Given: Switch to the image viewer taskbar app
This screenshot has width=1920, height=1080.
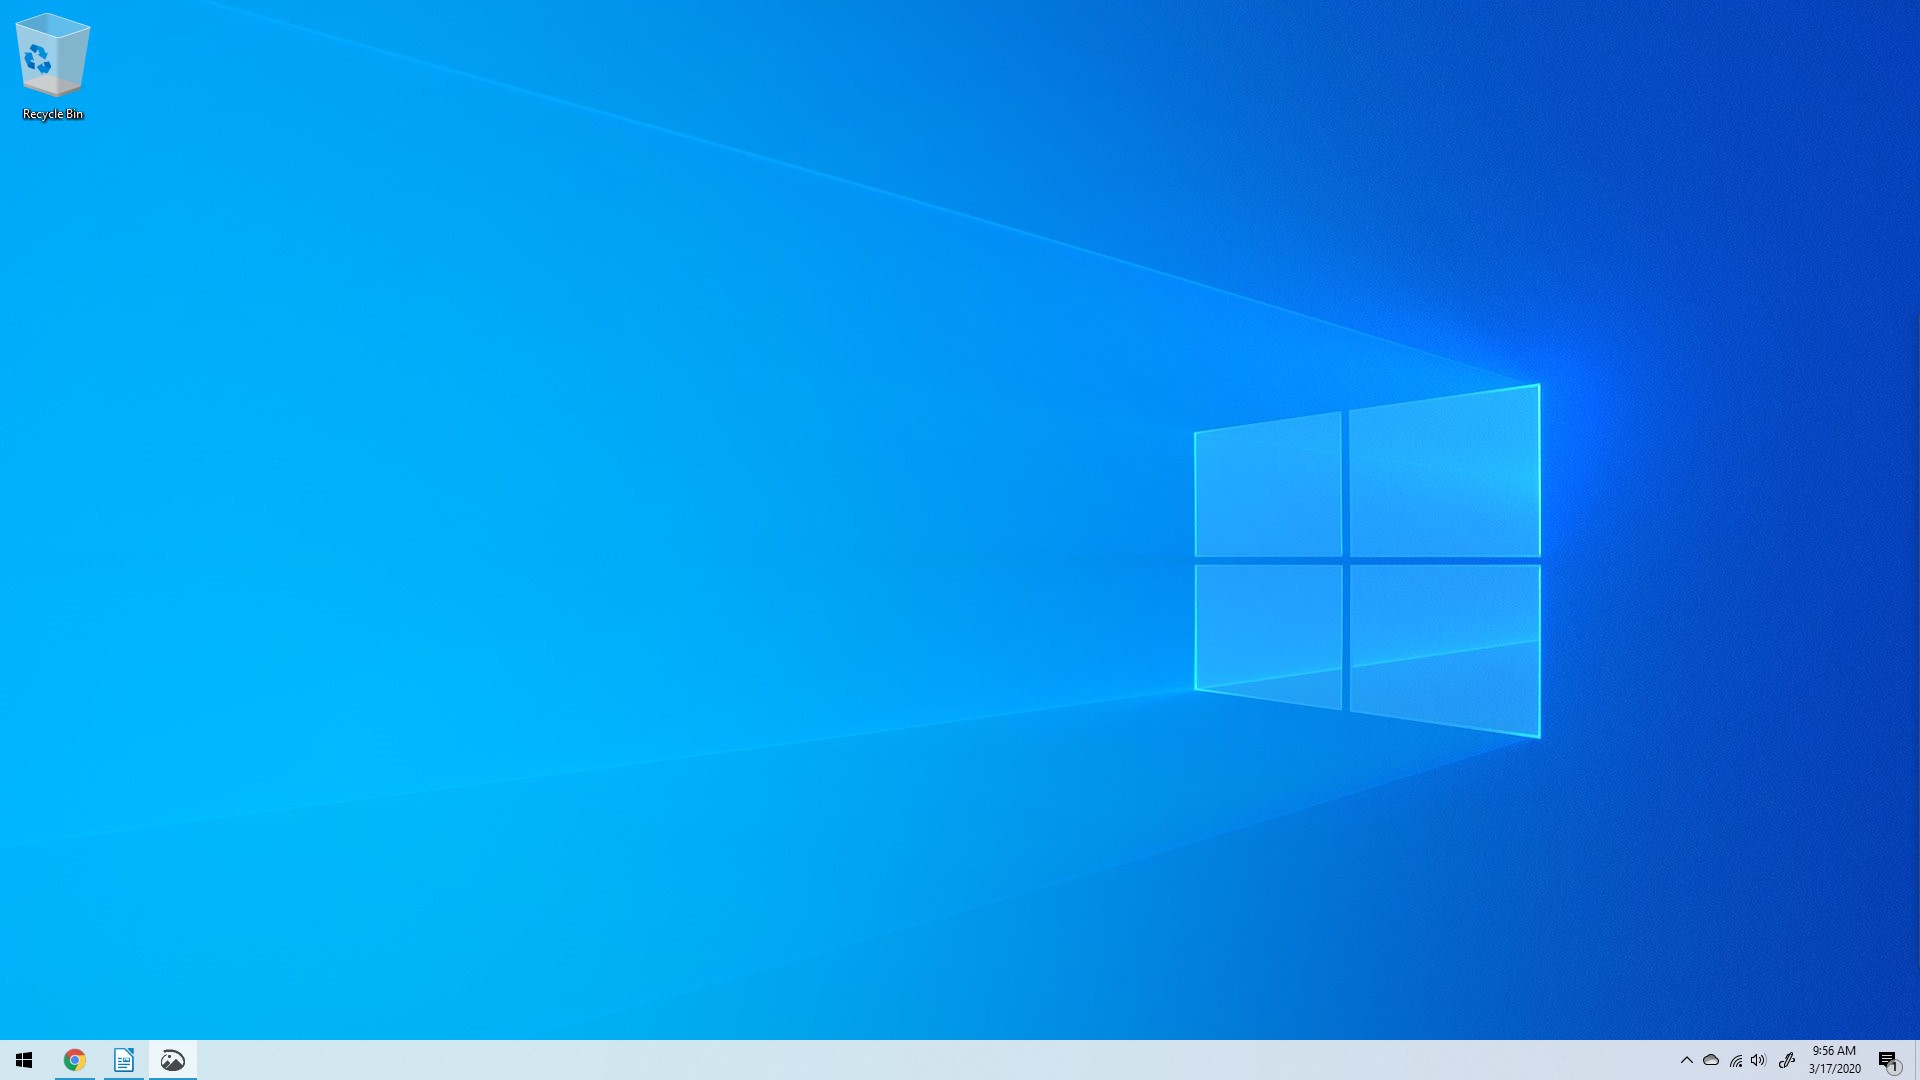Looking at the screenshot, I should 173,1060.
